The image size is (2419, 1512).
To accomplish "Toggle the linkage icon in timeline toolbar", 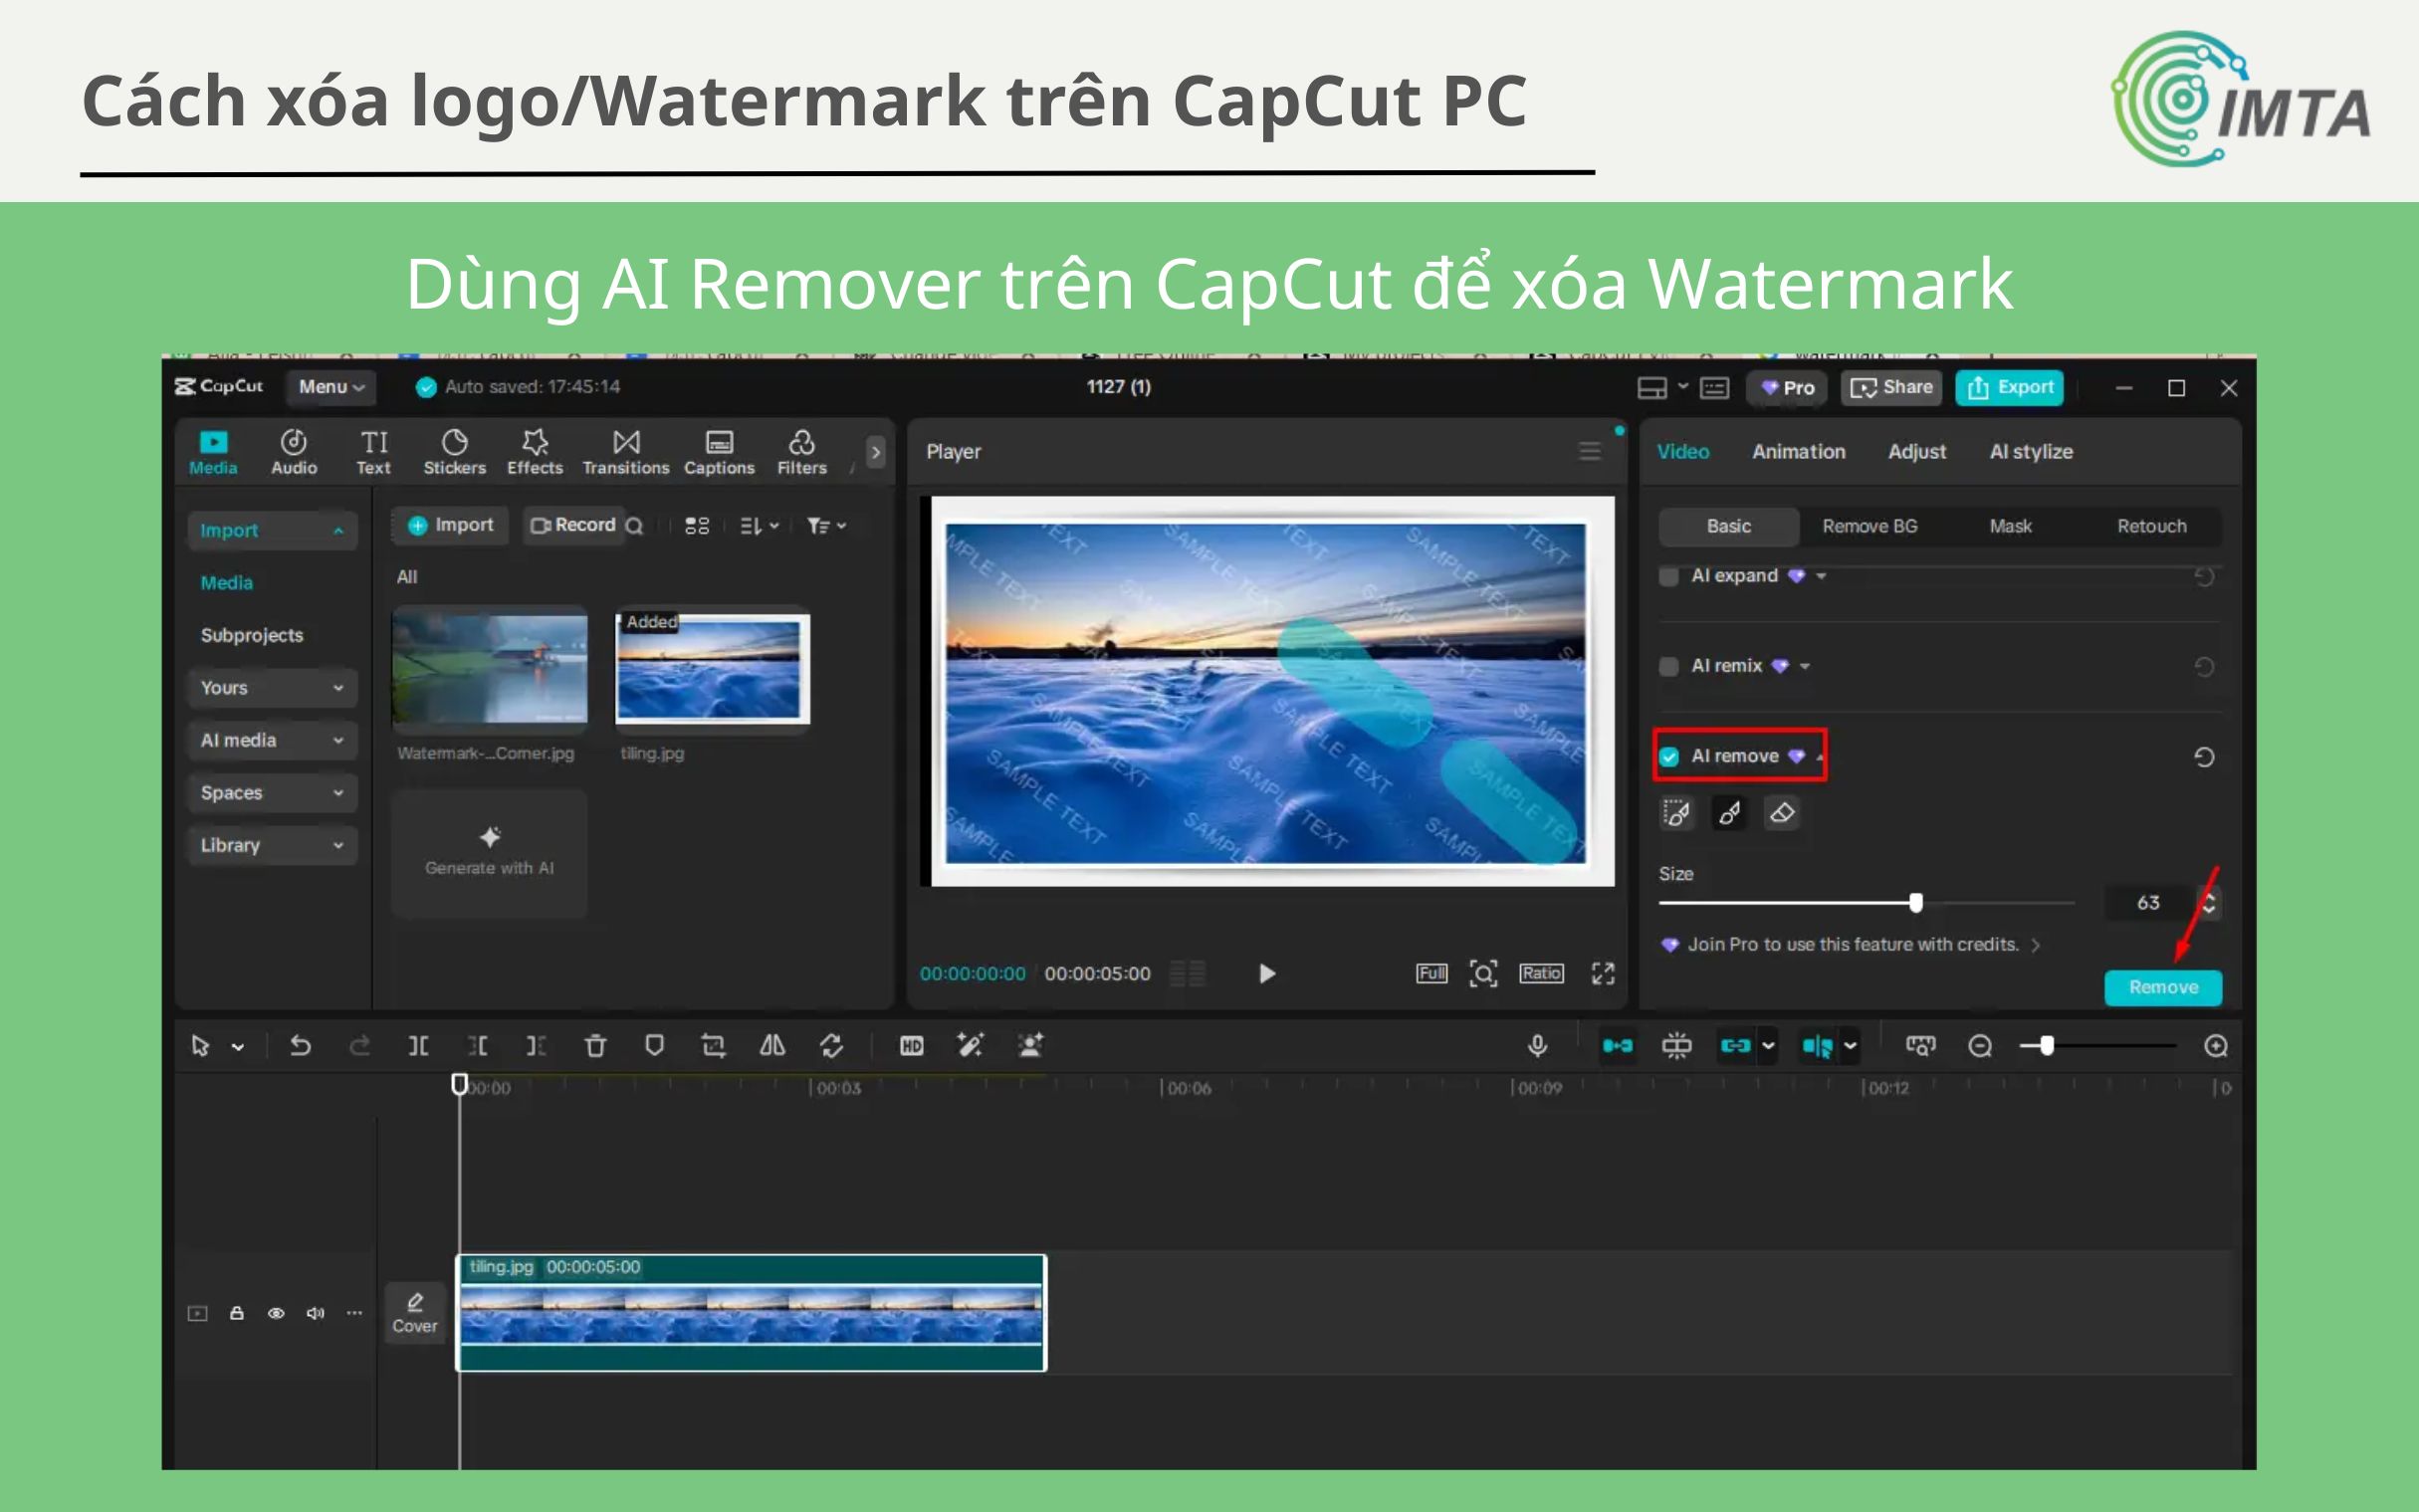I will pos(1735,1046).
